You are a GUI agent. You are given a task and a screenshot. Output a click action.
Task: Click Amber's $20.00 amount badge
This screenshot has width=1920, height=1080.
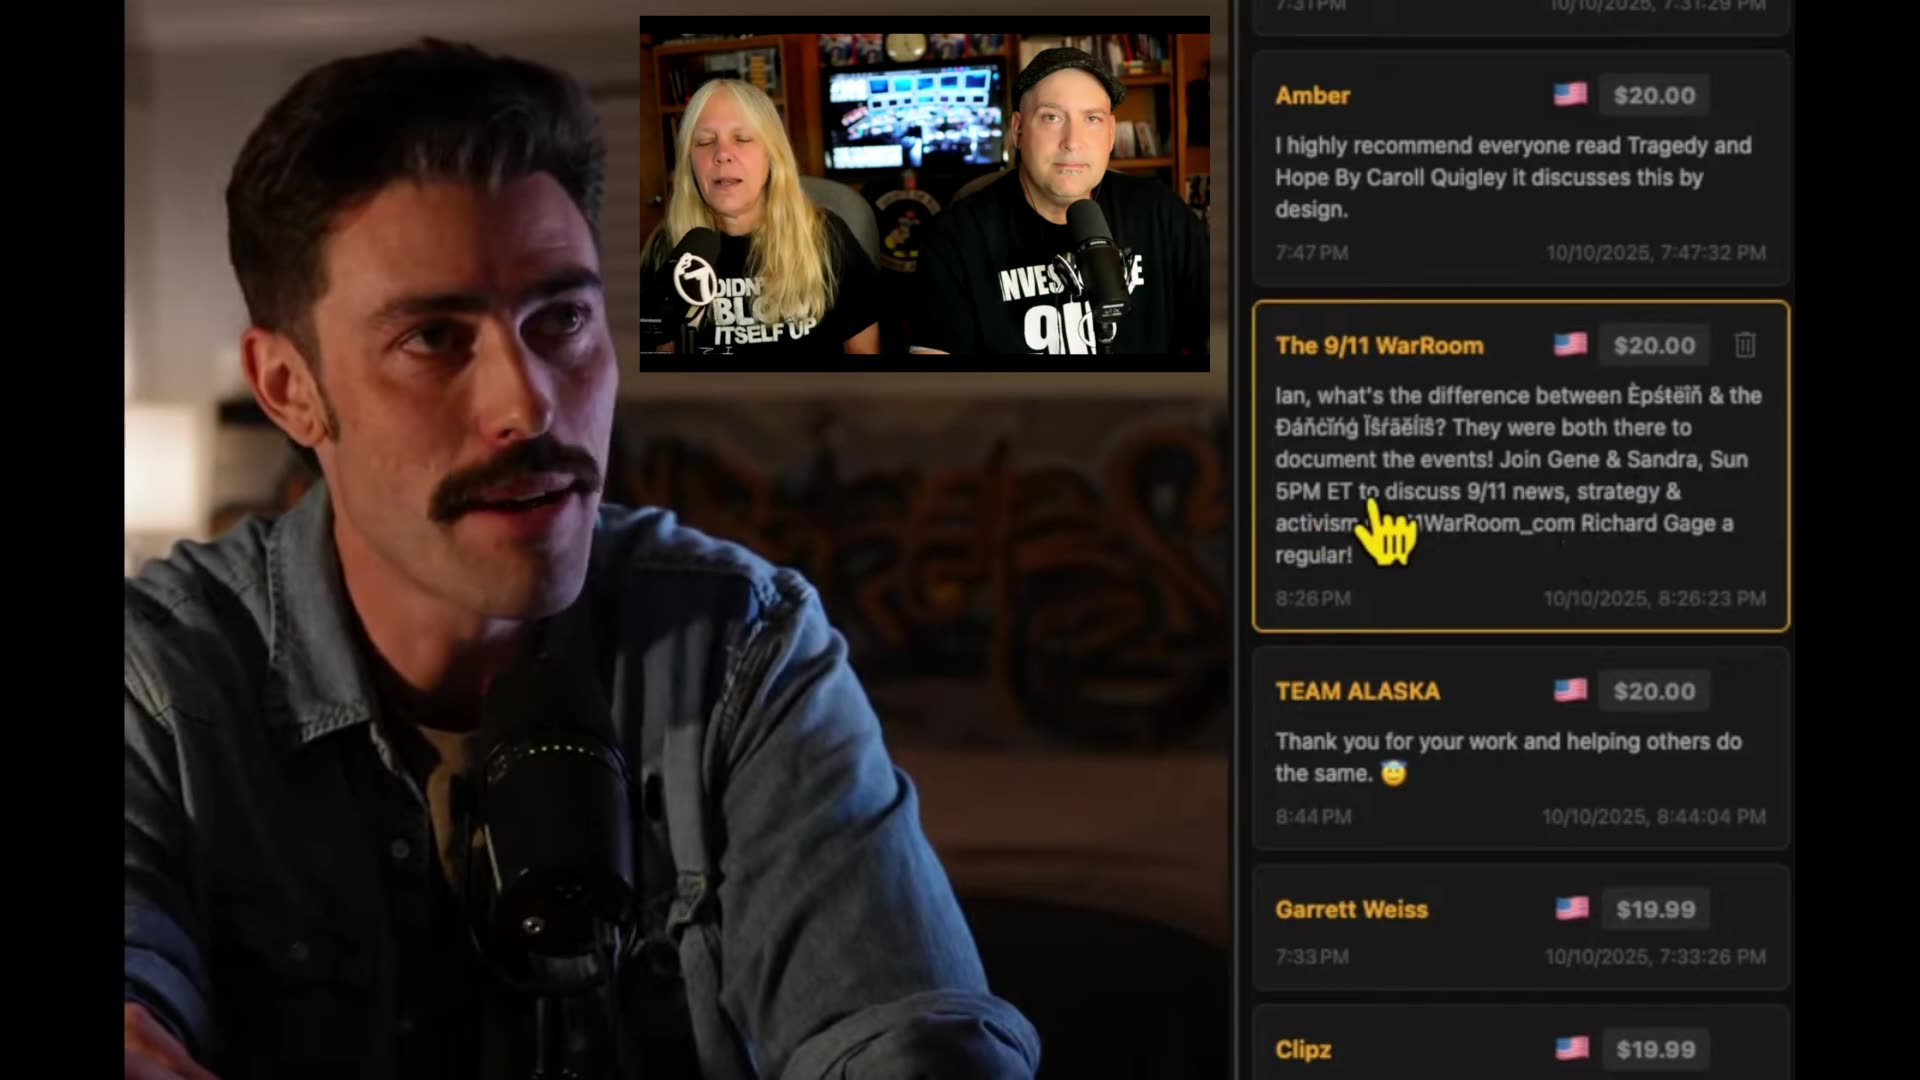1654,95
